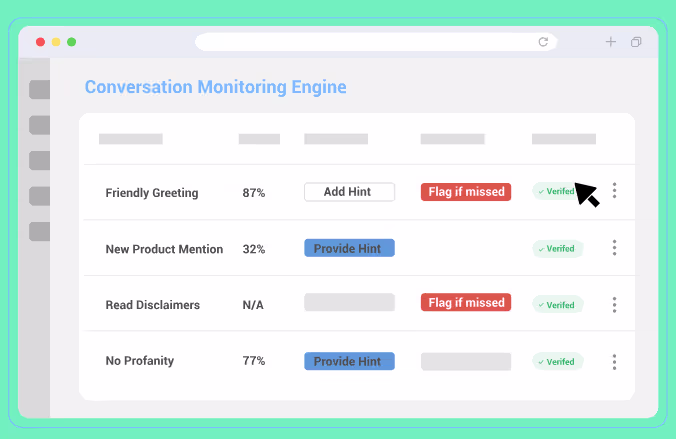Select the No Profanity row label
676x439 pixels.
(140, 361)
